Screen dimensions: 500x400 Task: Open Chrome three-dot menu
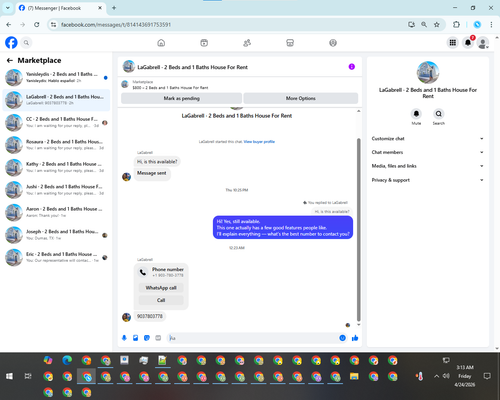(x=491, y=25)
